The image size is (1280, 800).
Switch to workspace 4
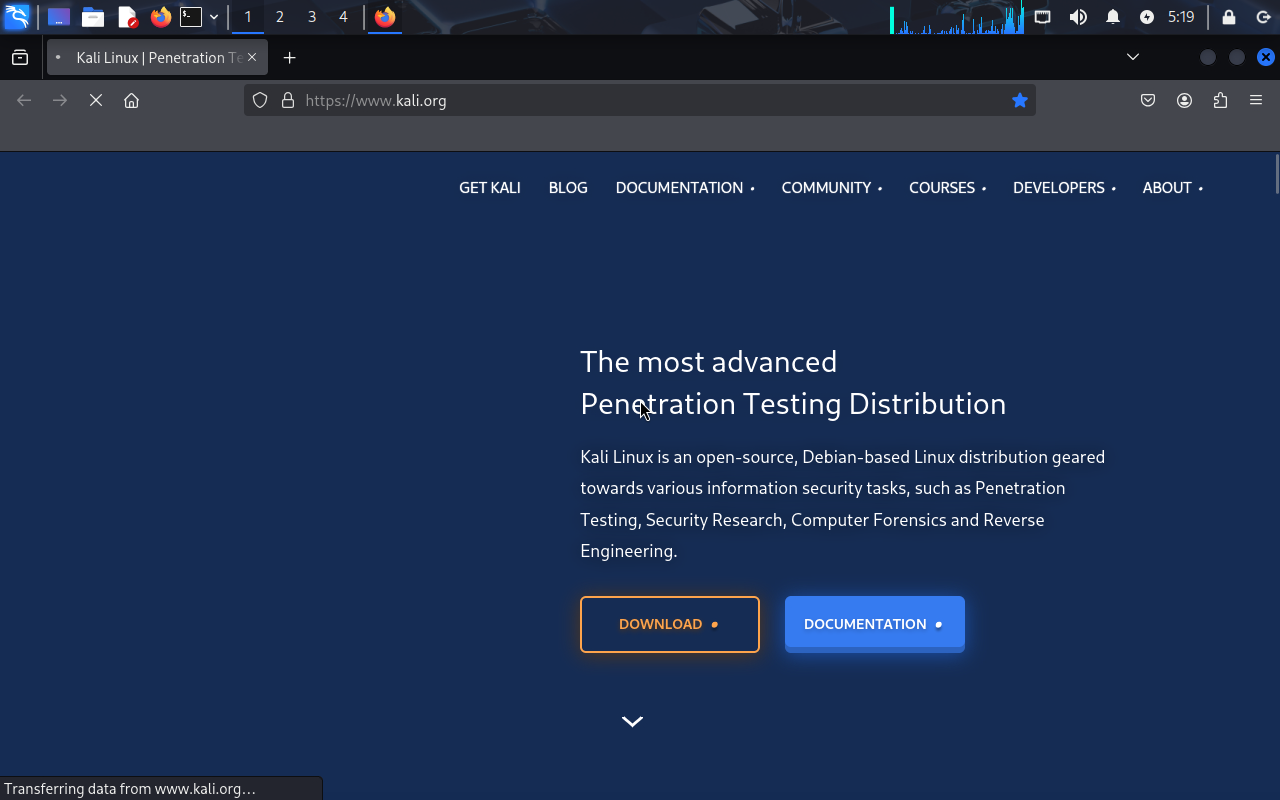tap(344, 17)
